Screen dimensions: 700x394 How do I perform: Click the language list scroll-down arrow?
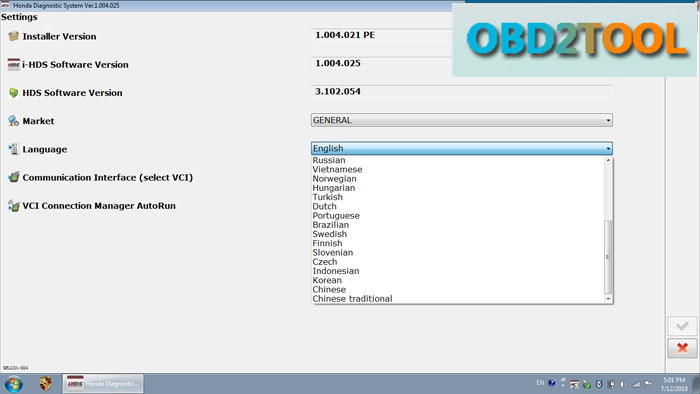[x=608, y=299]
